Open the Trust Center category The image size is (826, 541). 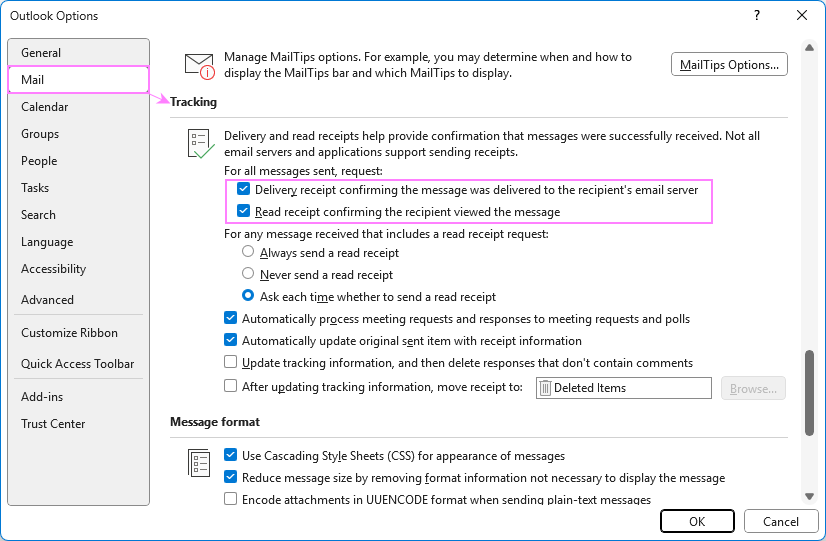[78, 424]
